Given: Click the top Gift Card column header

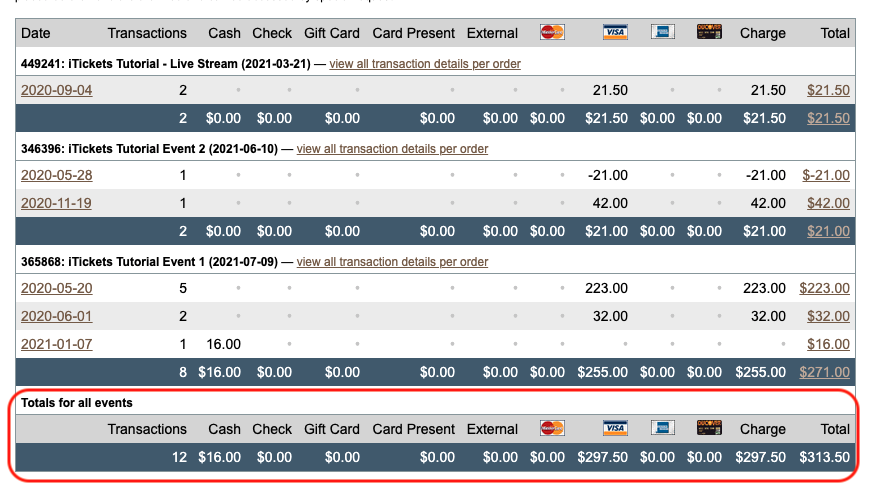Looking at the screenshot, I should 332,33.
